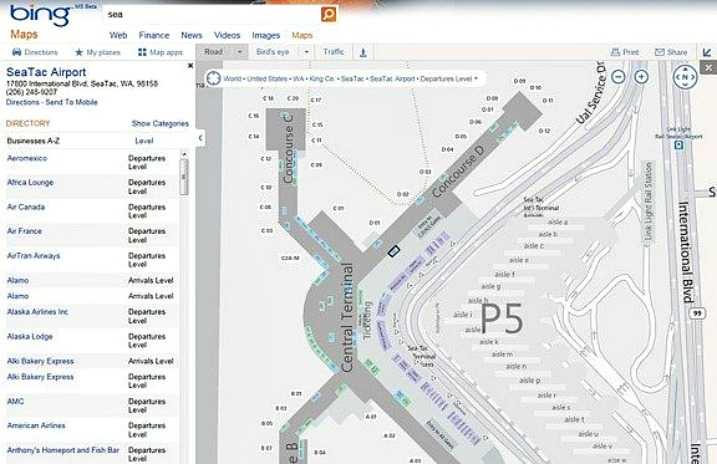Click the directory list scrollbar
Screen dimensions: 717x464
184,176
